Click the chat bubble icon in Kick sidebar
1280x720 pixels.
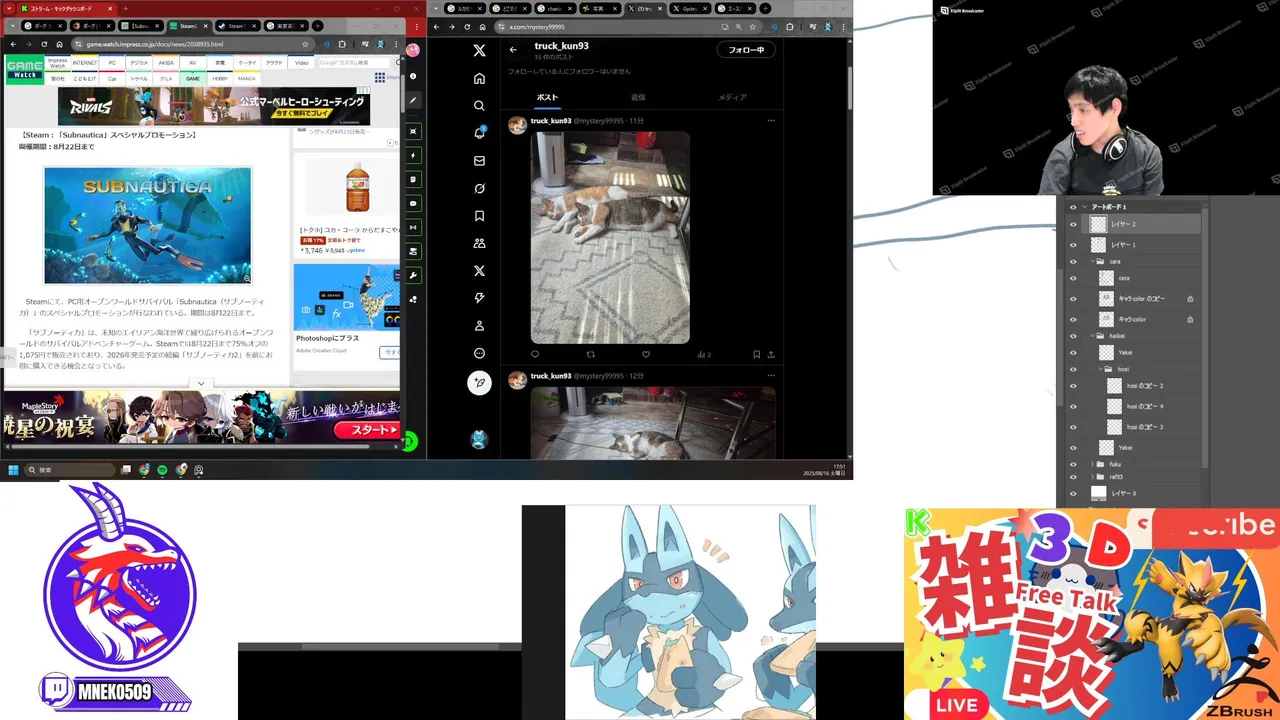pos(413,203)
